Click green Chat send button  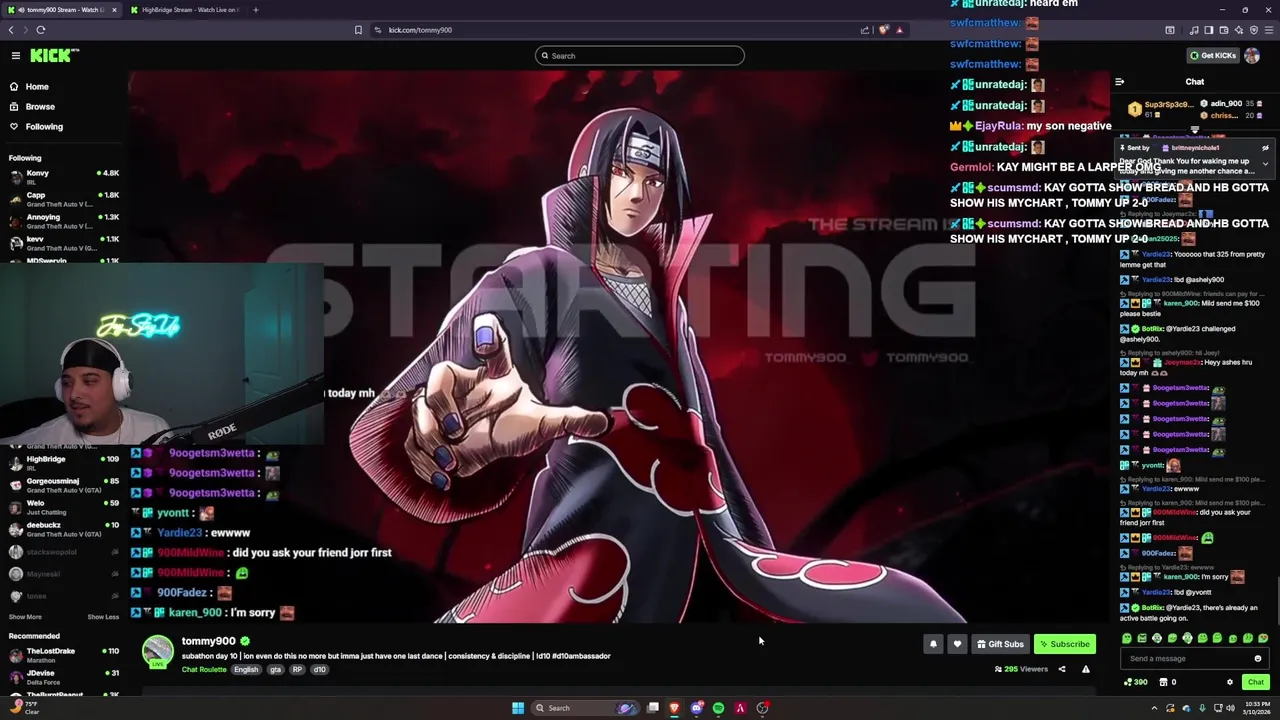pos(1255,682)
